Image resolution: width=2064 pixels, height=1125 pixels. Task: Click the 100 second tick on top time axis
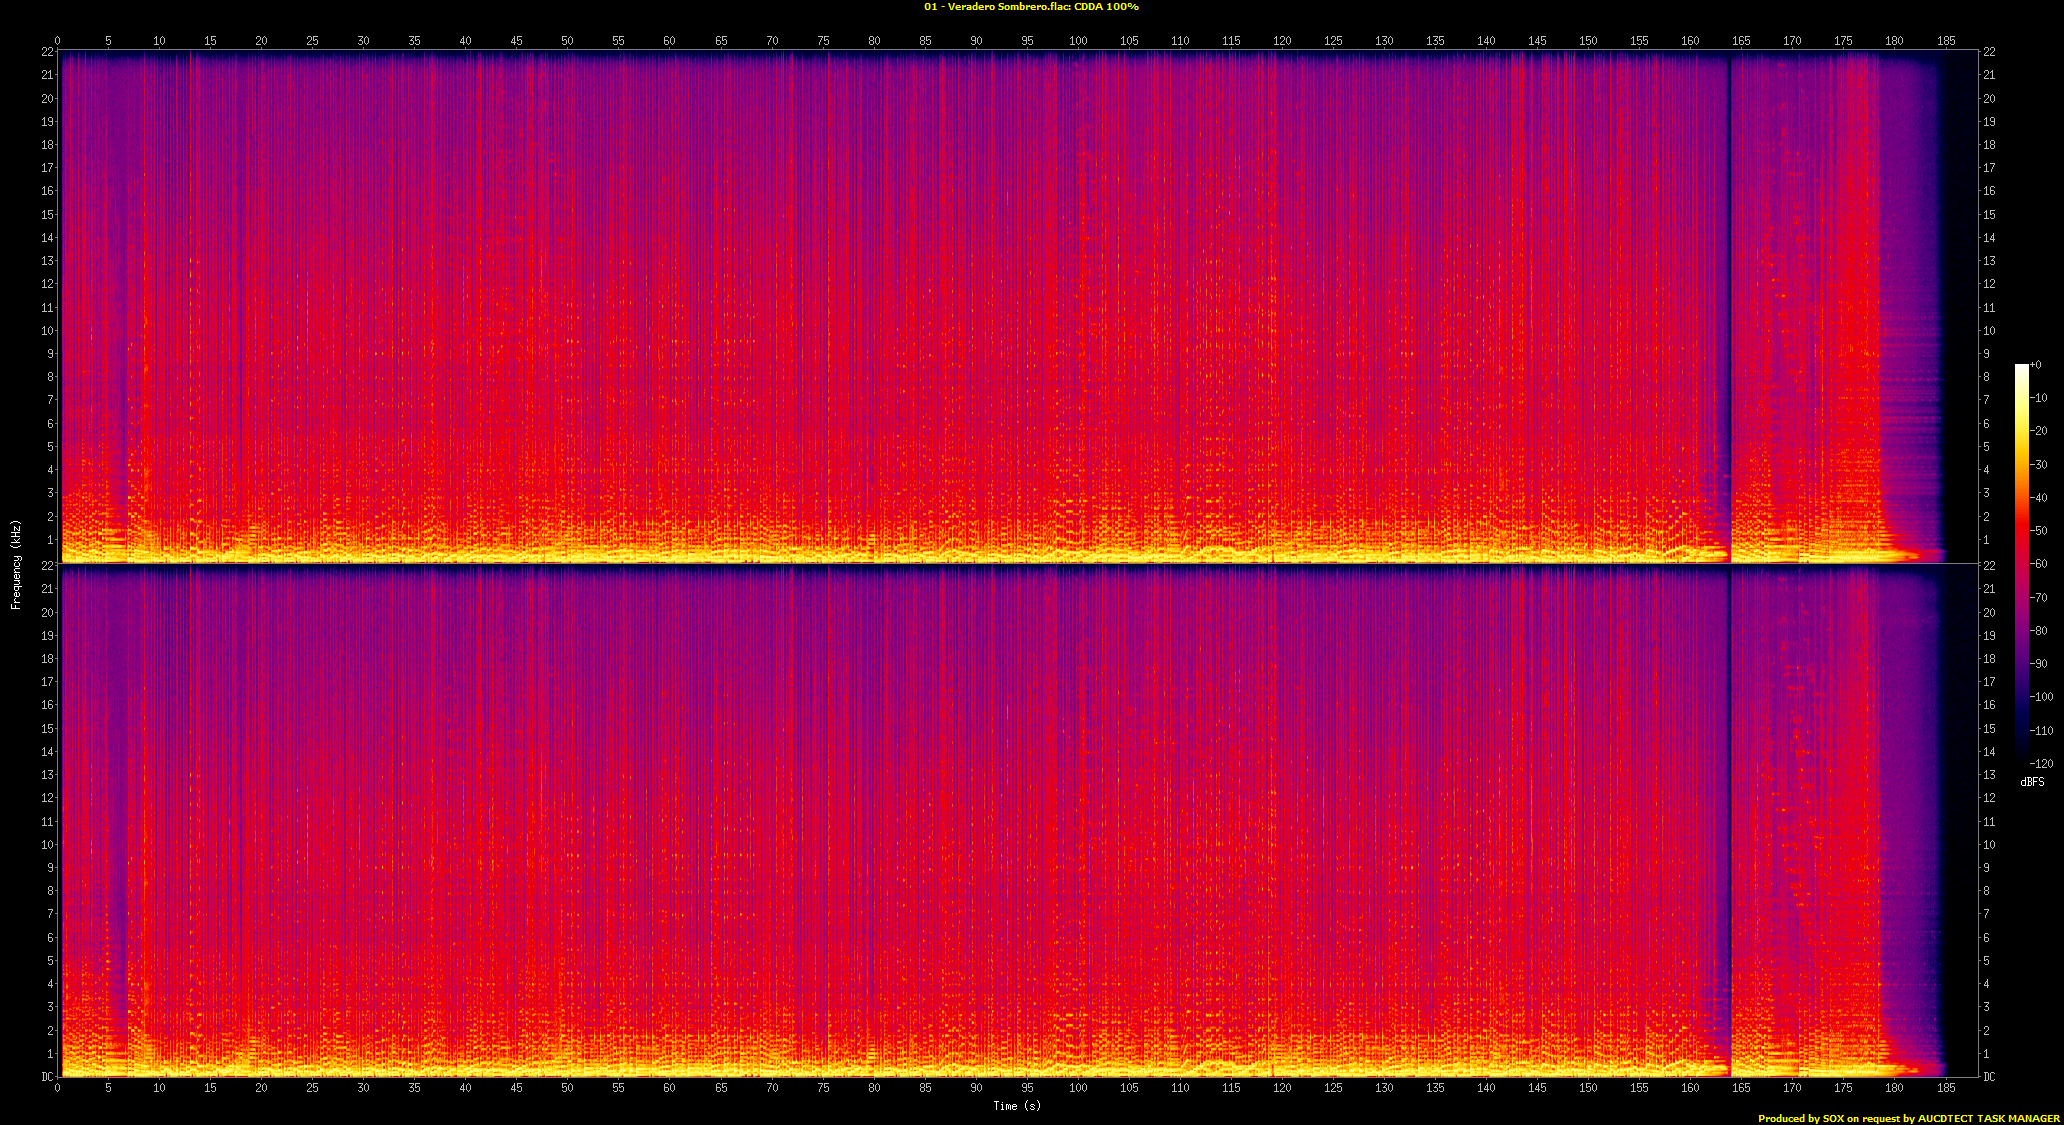click(x=1078, y=41)
